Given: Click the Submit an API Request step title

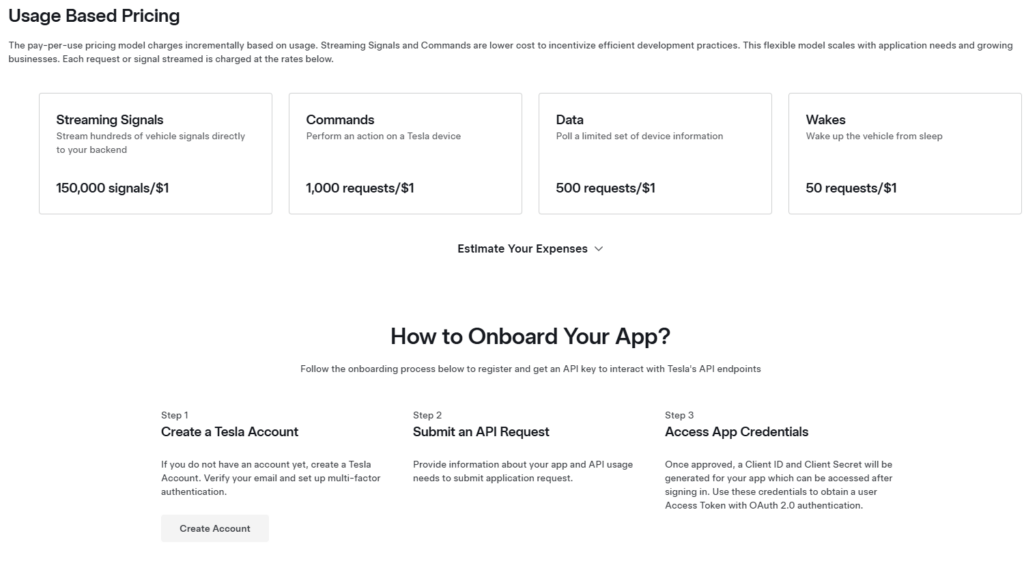Looking at the screenshot, I should click(x=481, y=432).
